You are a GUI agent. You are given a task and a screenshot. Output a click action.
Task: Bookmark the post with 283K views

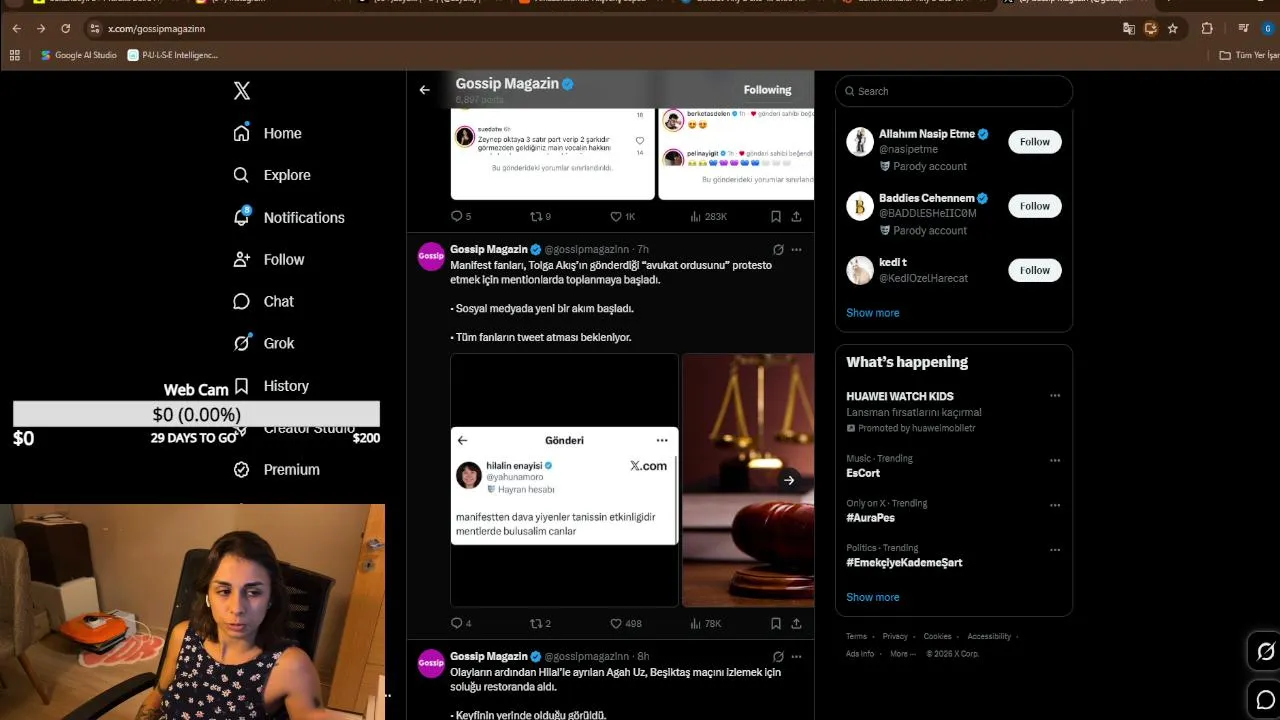(776, 216)
